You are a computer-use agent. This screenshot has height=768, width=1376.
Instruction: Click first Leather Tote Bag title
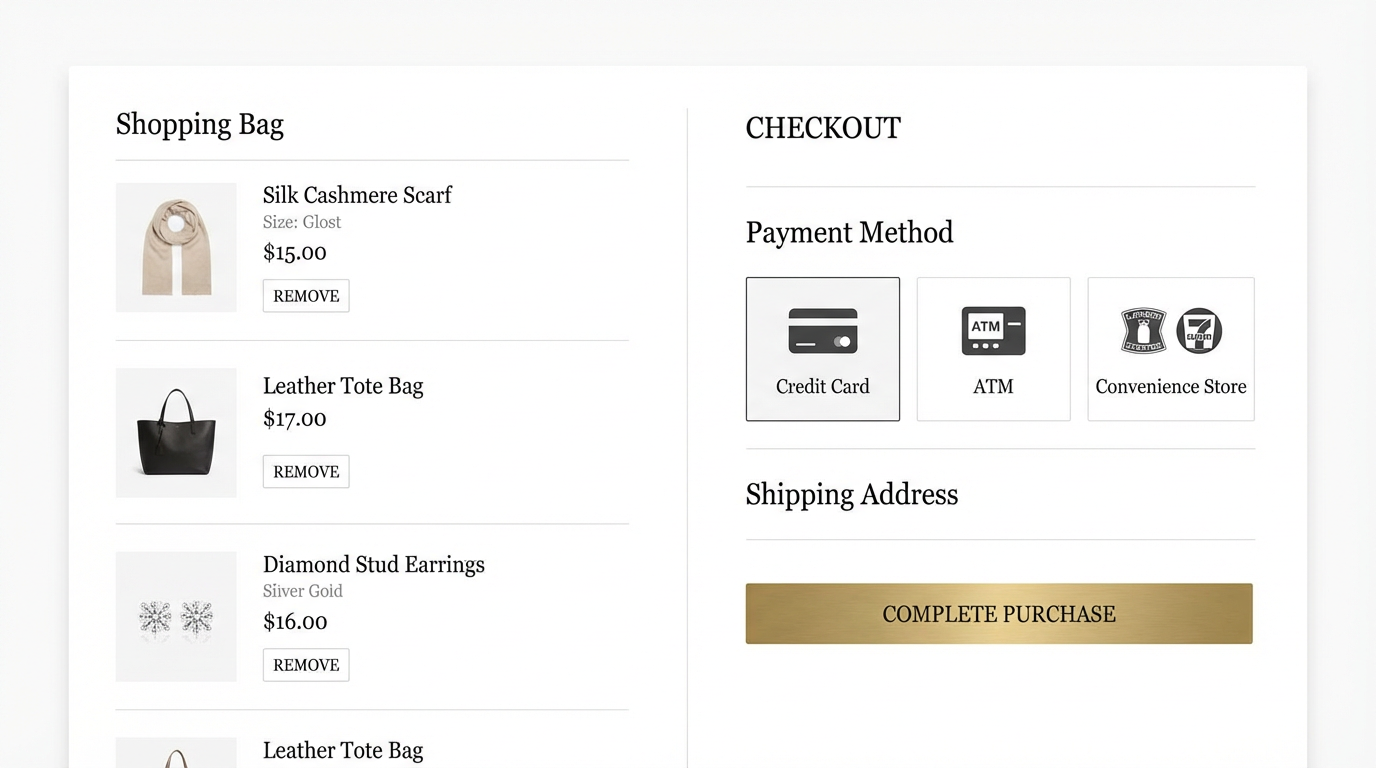[342, 386]
